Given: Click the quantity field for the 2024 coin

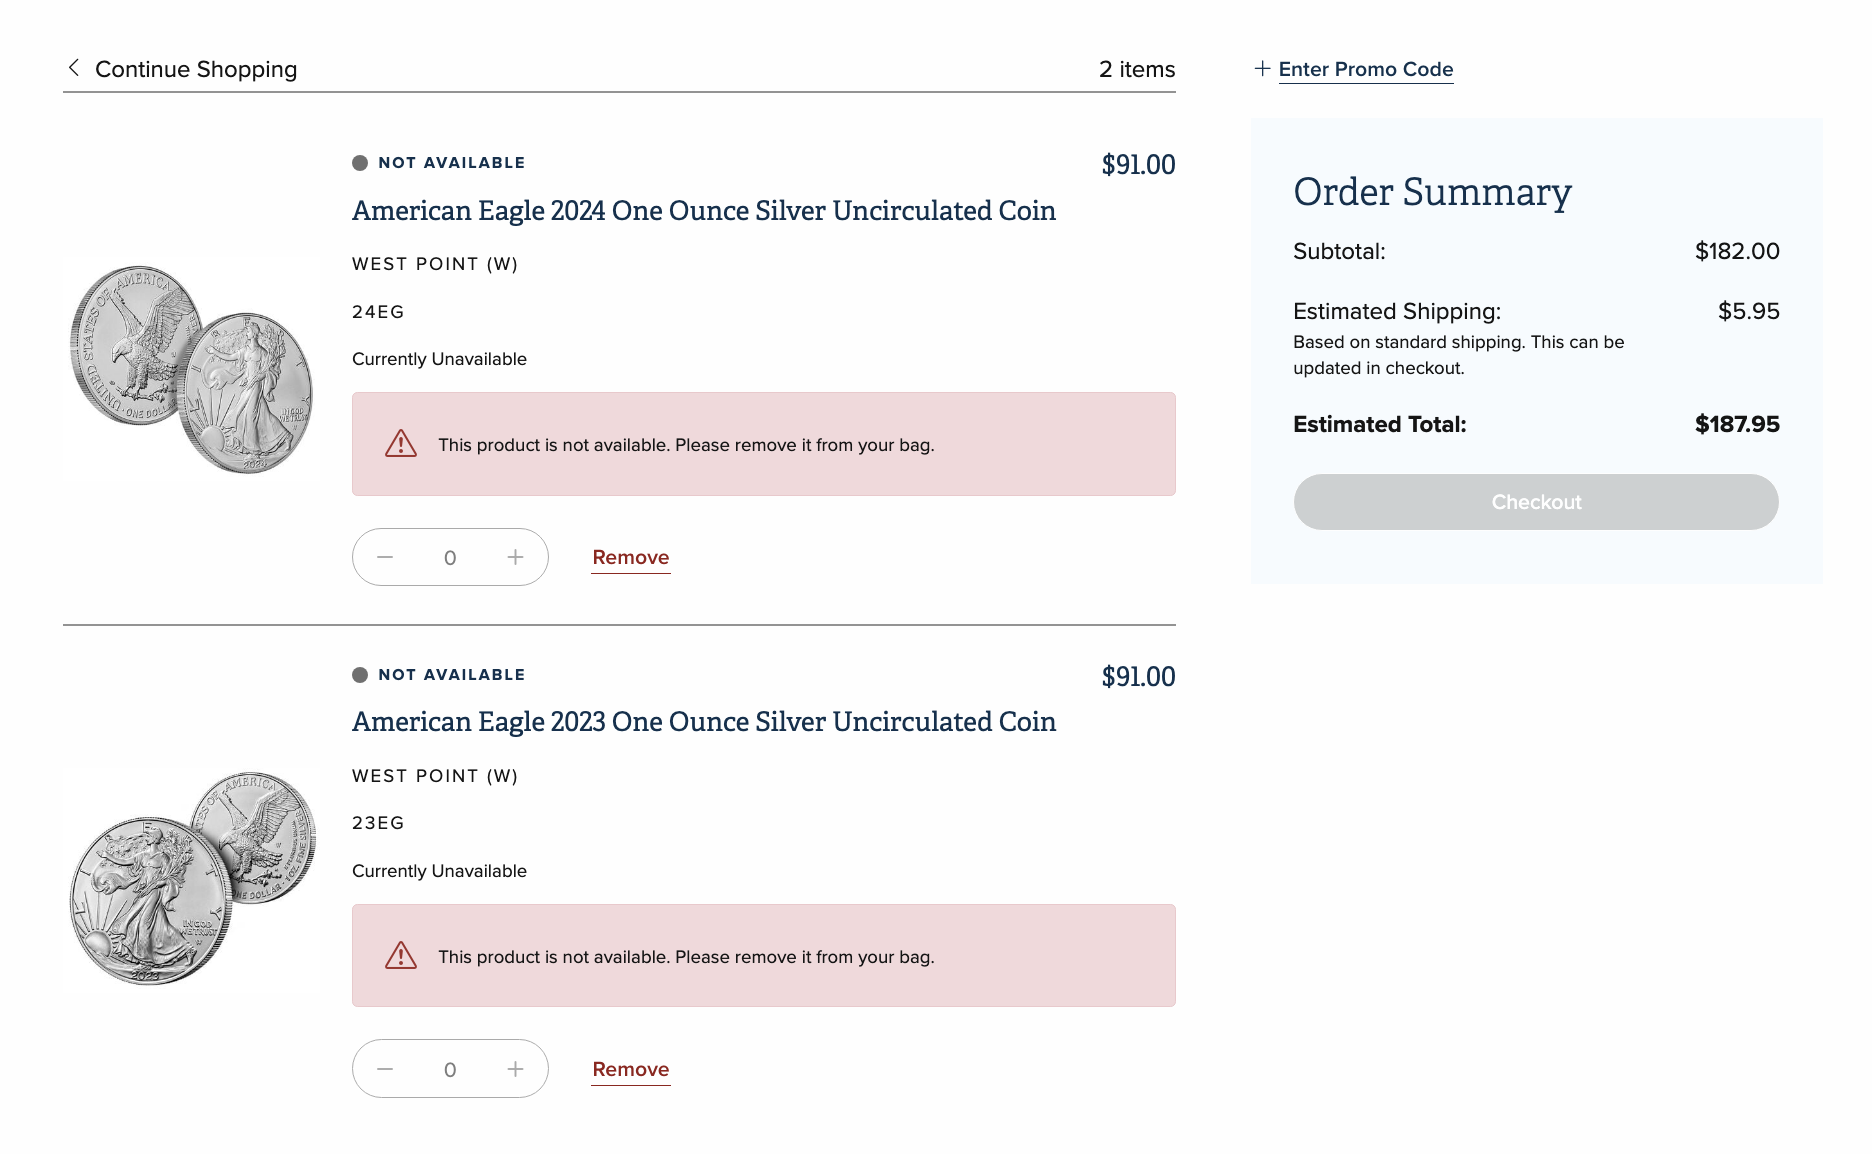Looking at the screenshot, I should 450,557.
